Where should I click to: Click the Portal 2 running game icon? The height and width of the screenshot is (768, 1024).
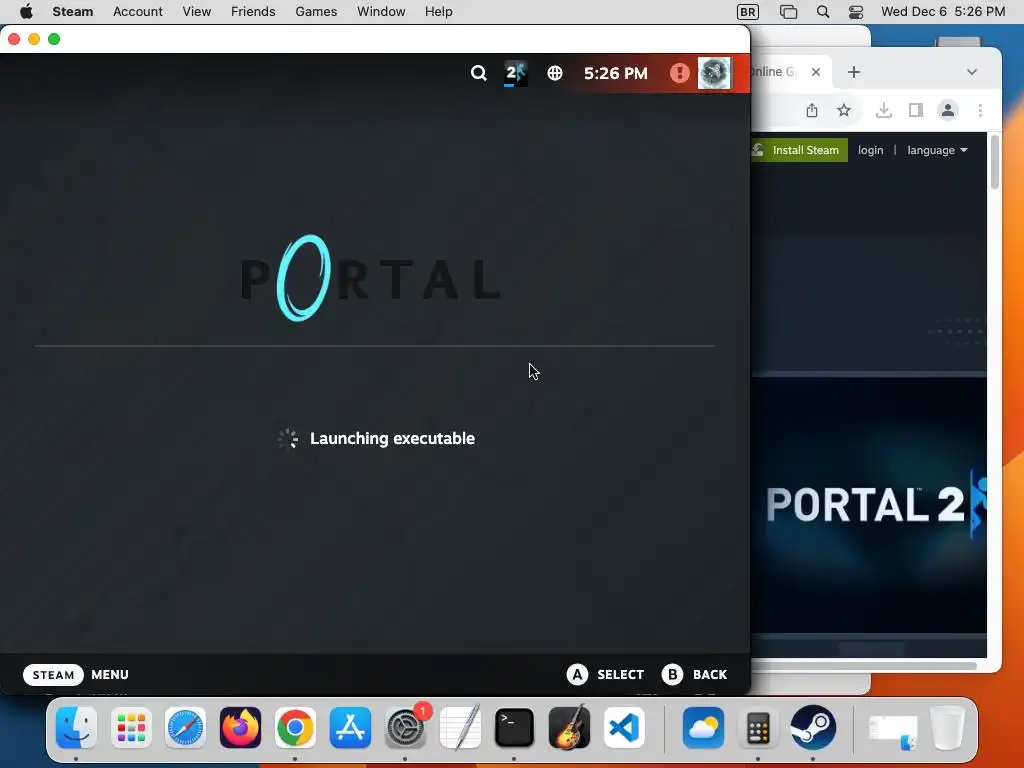tap(515, 73)
